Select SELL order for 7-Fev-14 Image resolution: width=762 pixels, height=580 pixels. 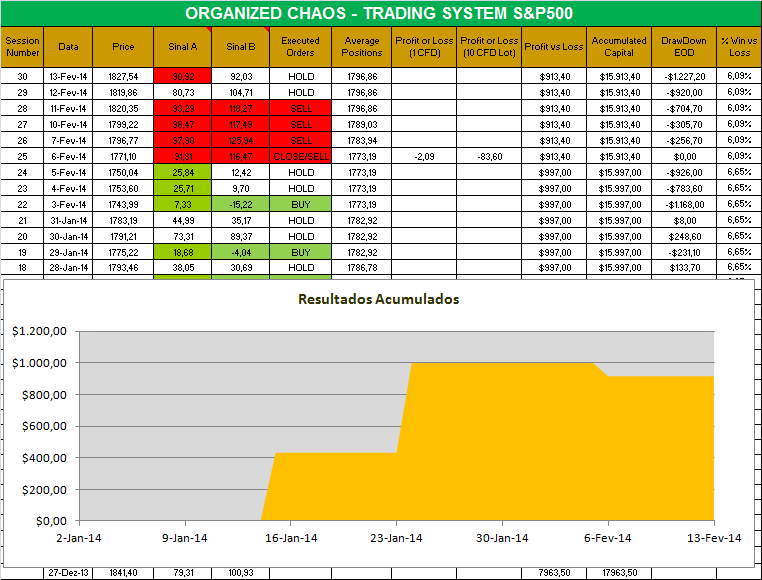coord(300,141)
